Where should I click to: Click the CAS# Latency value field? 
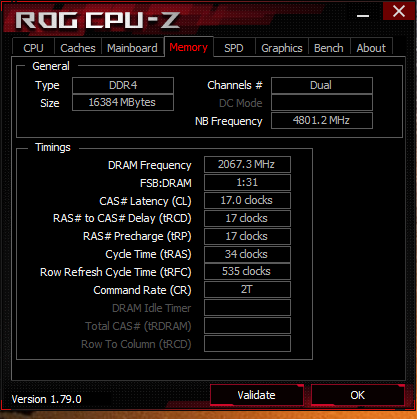click(x=247, y=200)
